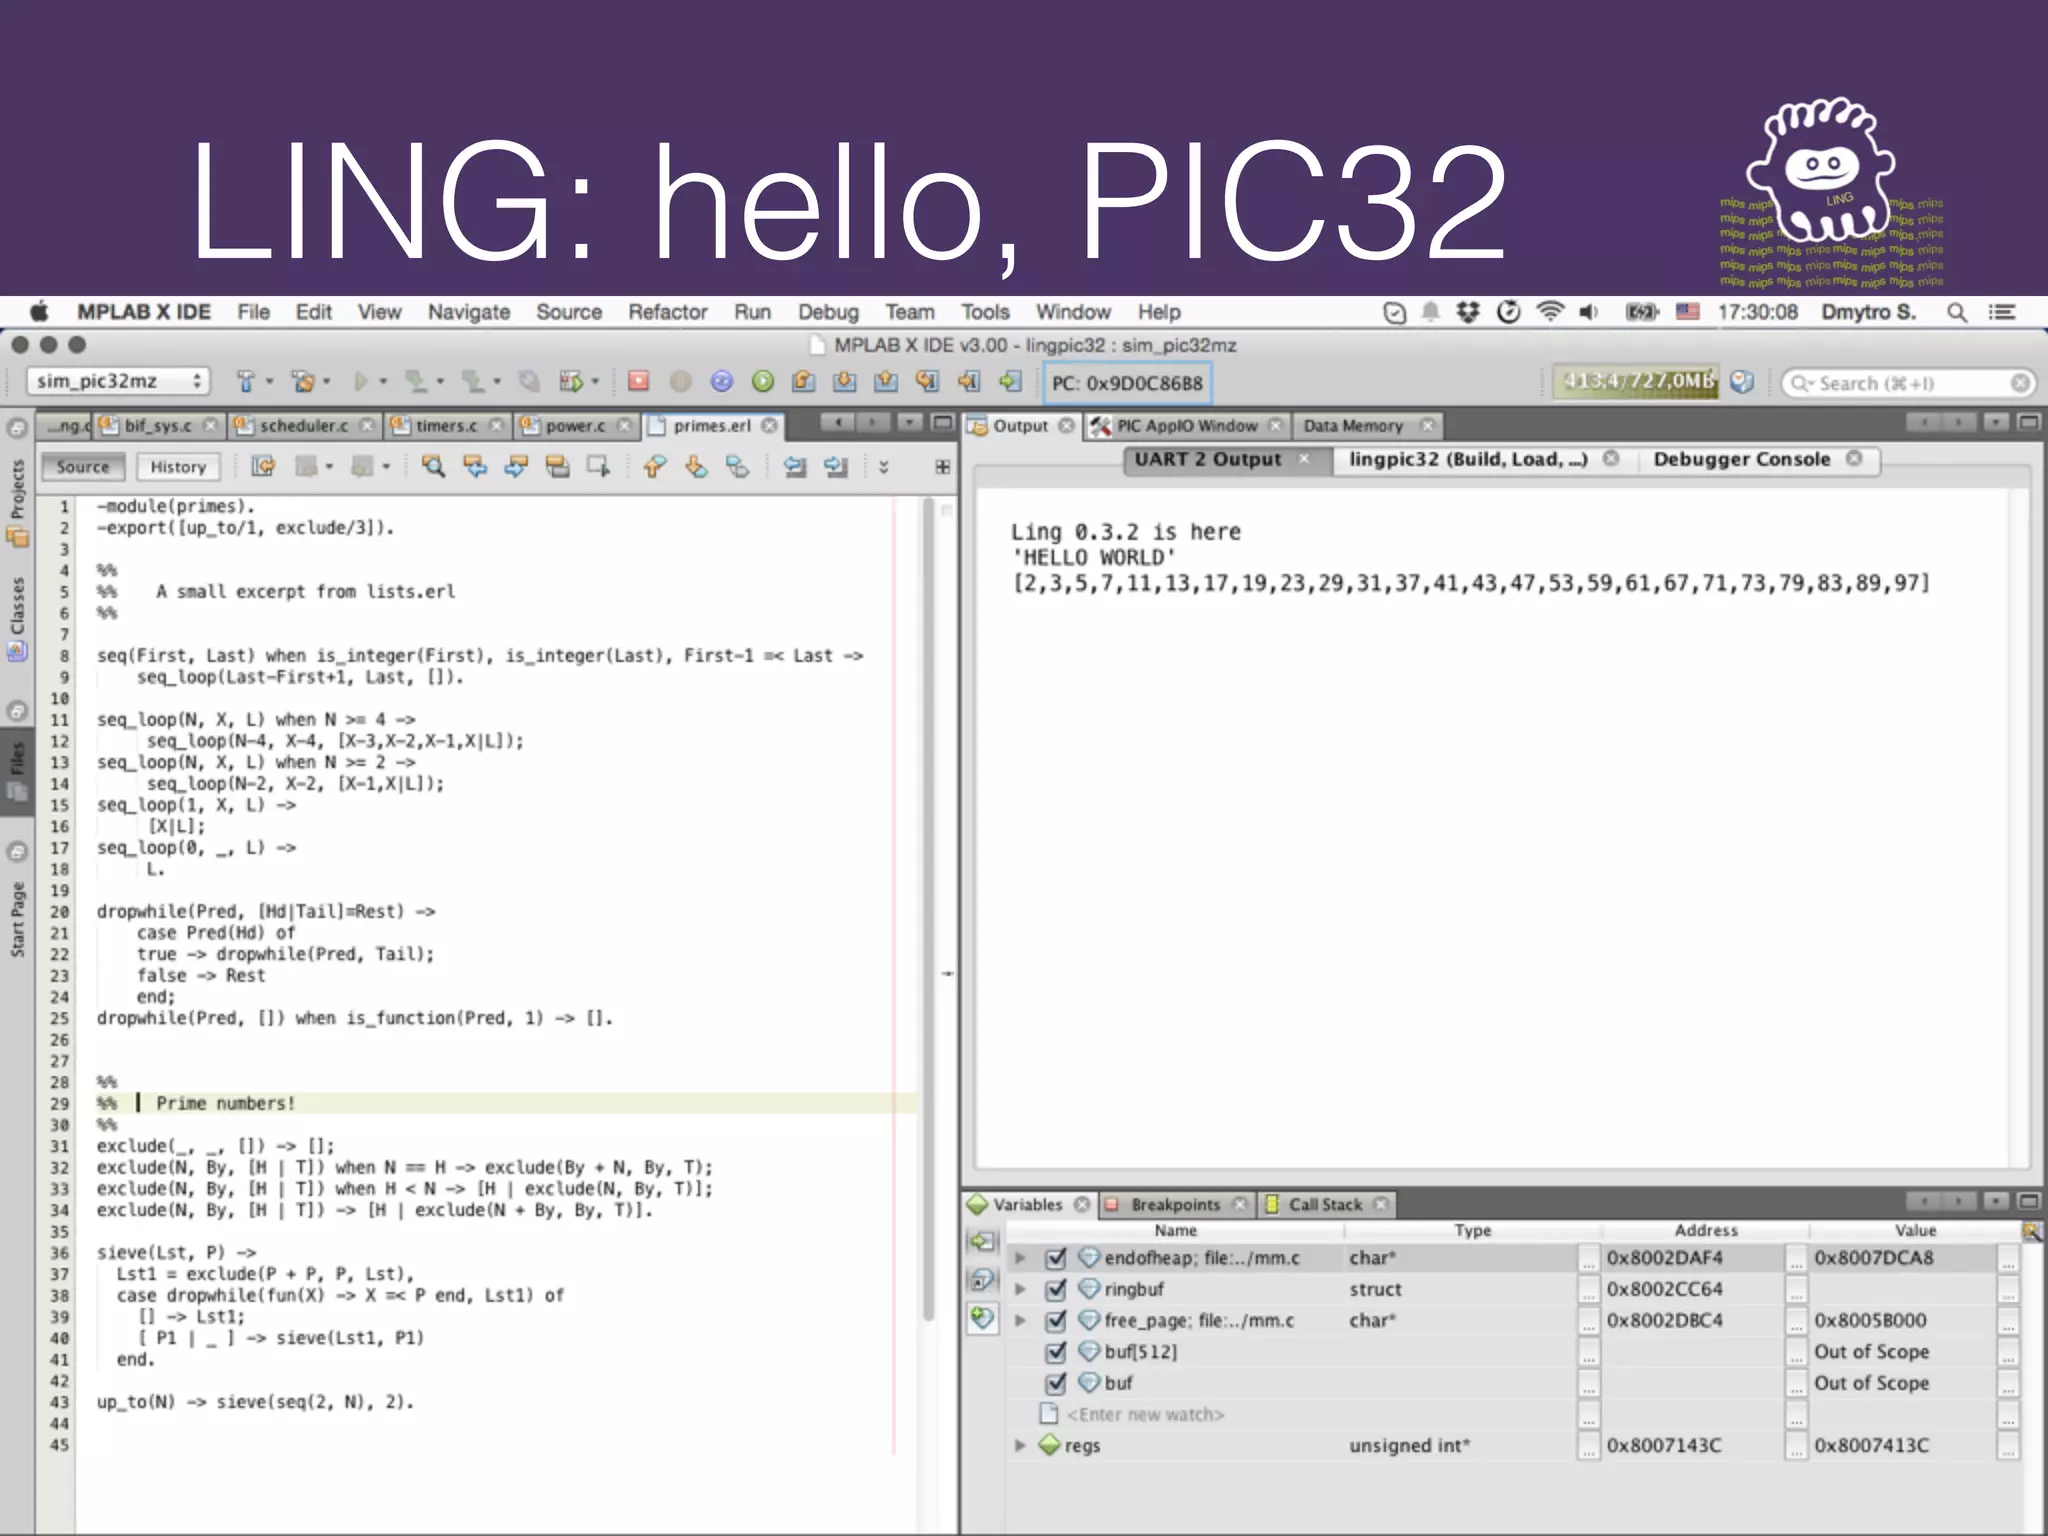Click the Toggle Bookmark editor icon
2048x1536 pixels.
click(737, 466)
